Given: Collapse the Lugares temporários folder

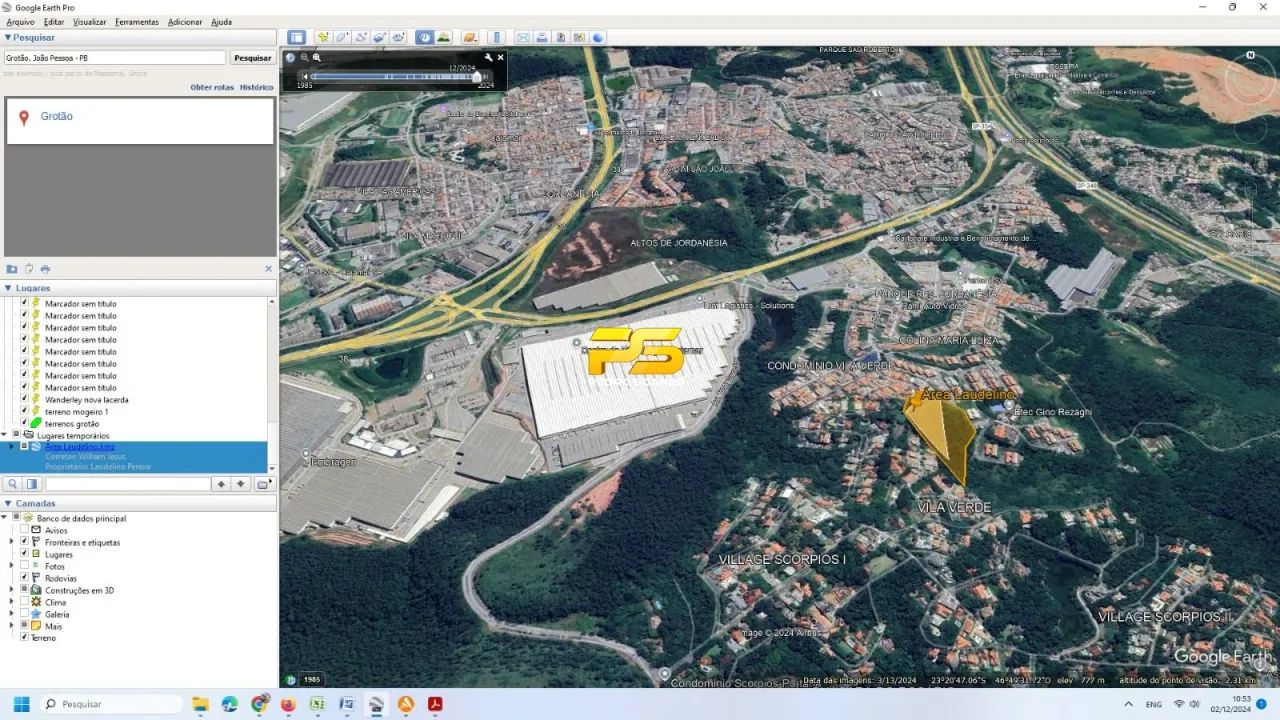Looking at the screenshot, I should pos(6,435).
